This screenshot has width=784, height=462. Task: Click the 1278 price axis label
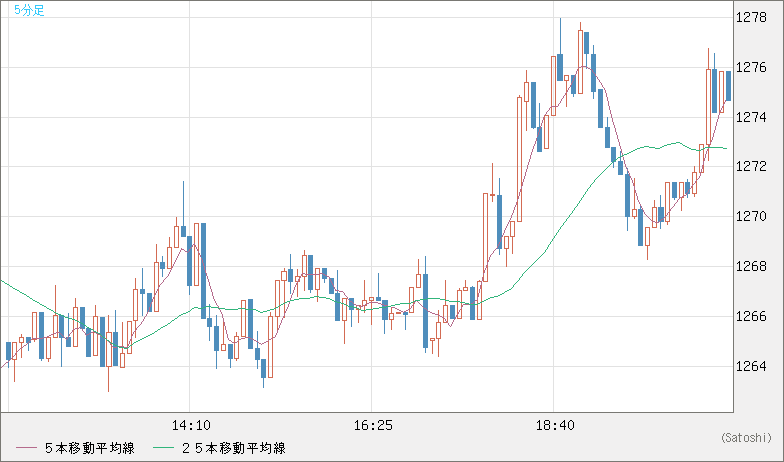(751, 18)
